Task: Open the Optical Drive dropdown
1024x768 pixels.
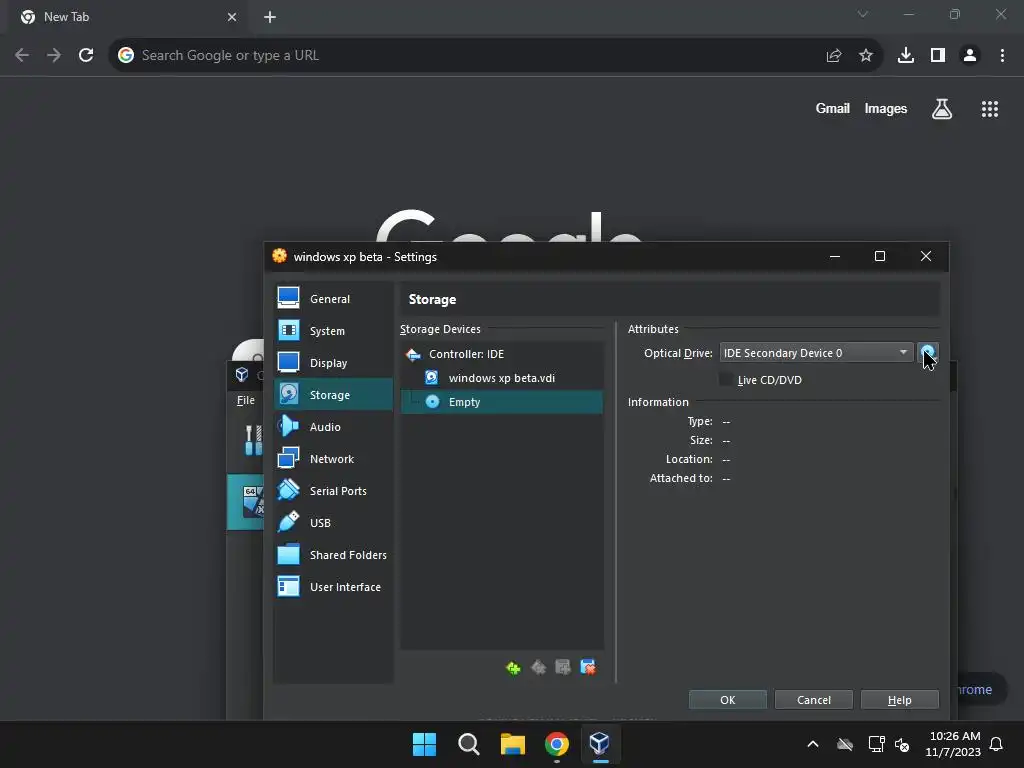Action: (816, 353)
